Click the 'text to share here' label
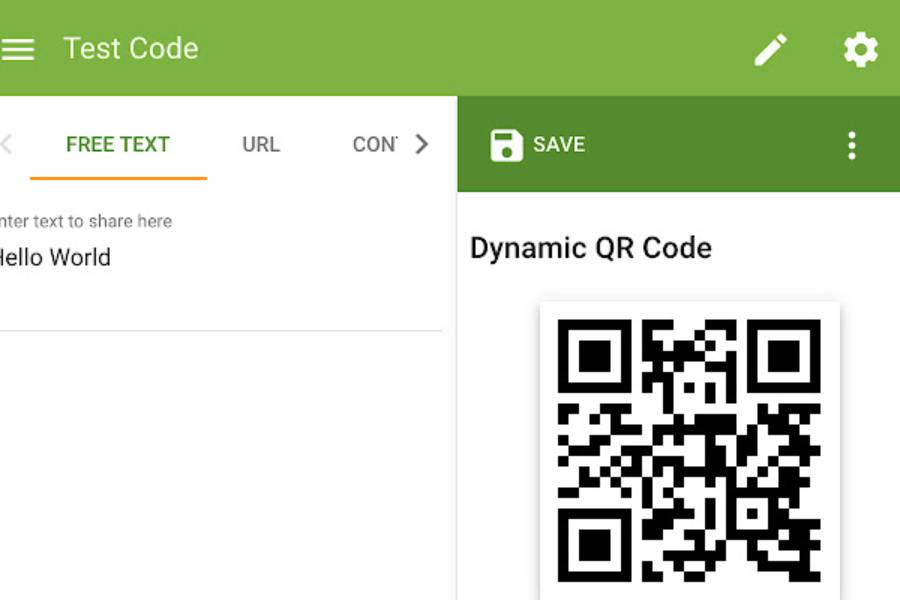 103,221
